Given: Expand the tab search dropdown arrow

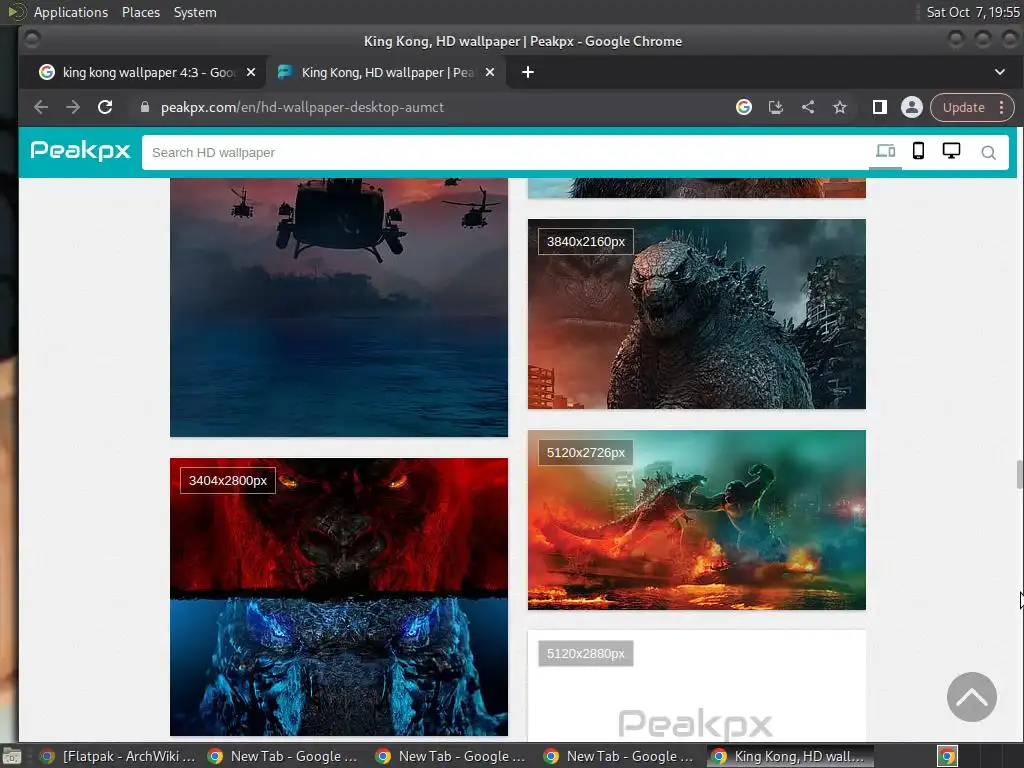Looking at the screenshot, I should tap(999, 72).
